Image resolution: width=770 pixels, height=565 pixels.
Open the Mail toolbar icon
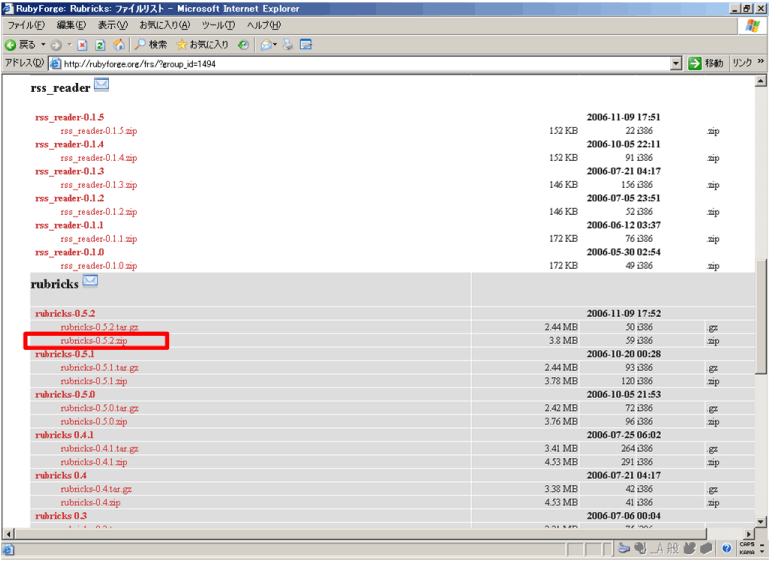click(266, 45)
